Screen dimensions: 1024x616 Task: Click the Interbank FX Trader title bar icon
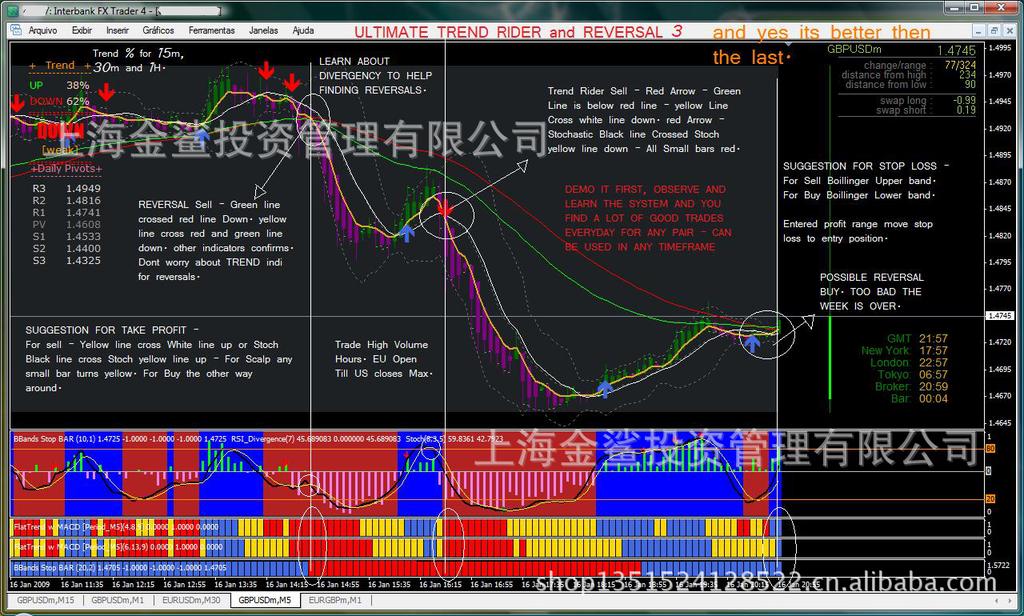[x=13, y=10]
